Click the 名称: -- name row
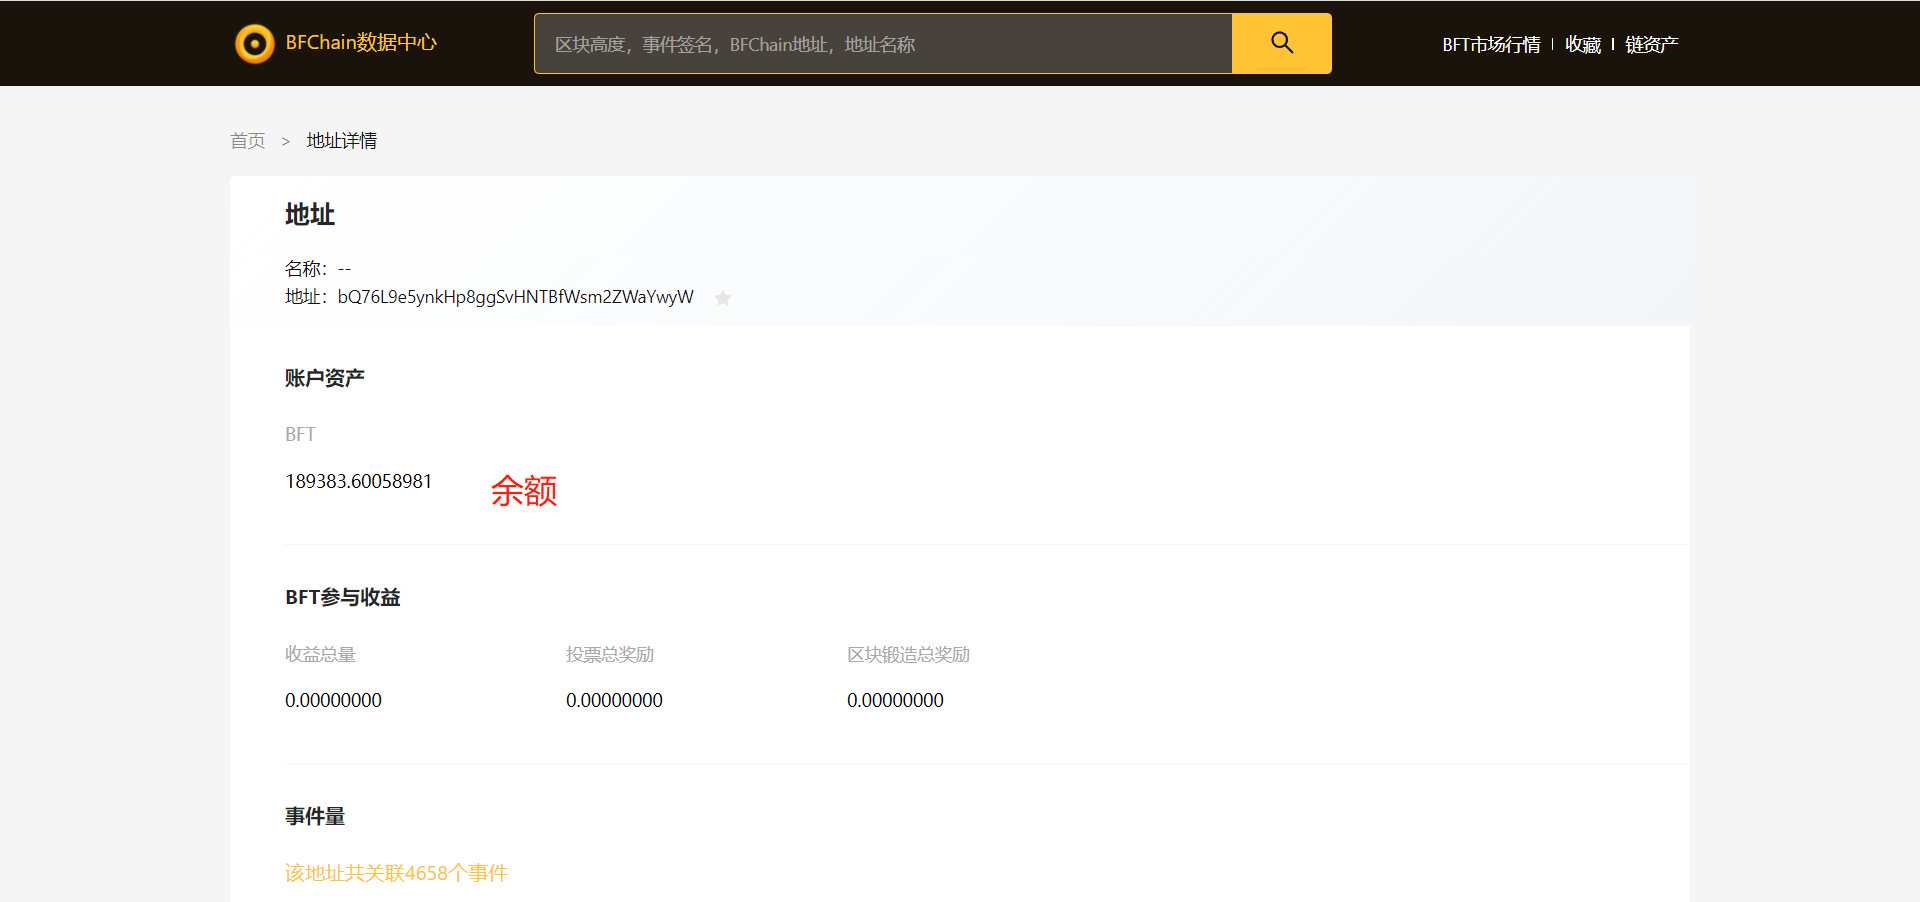1920x902 pixels. [318, 269]
